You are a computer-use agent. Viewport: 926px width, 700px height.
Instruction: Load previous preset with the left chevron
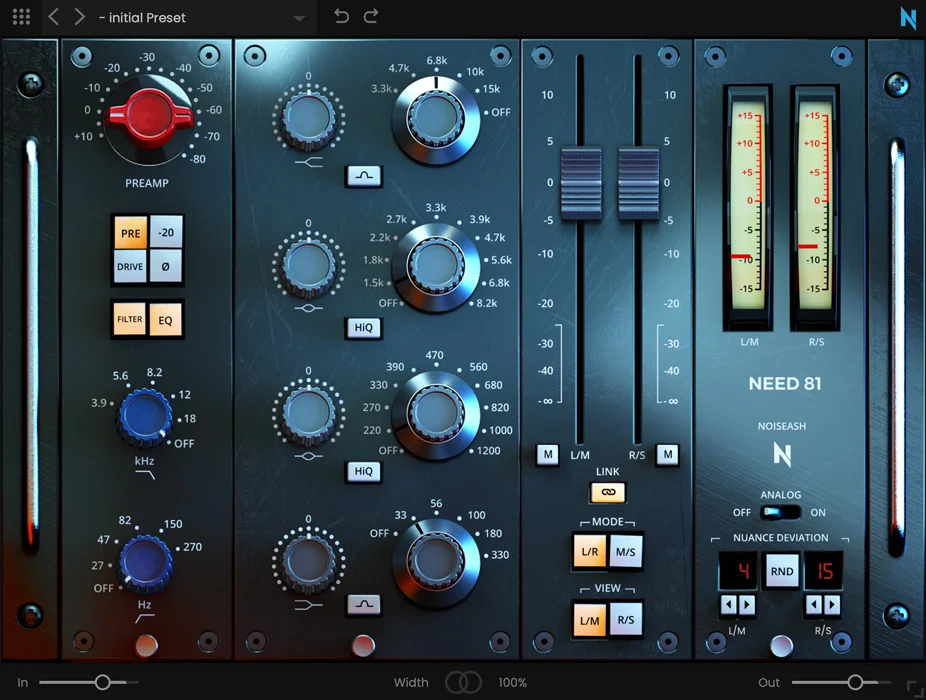pos(52,17)
